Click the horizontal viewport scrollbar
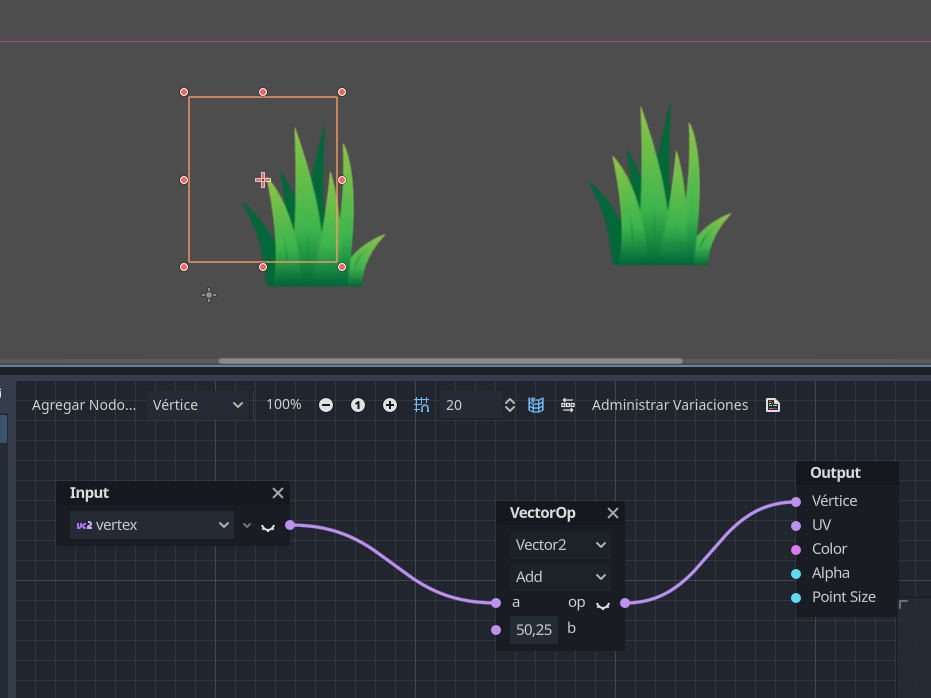931x698 pixels. pyautogui.click(x=450, y=361)
